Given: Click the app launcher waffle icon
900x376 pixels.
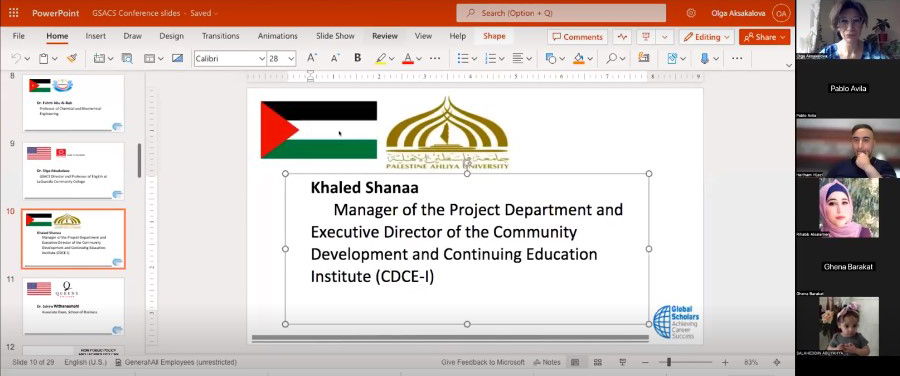Looking at the screenshot, I should pyautogui.click(x=14, y=13).
